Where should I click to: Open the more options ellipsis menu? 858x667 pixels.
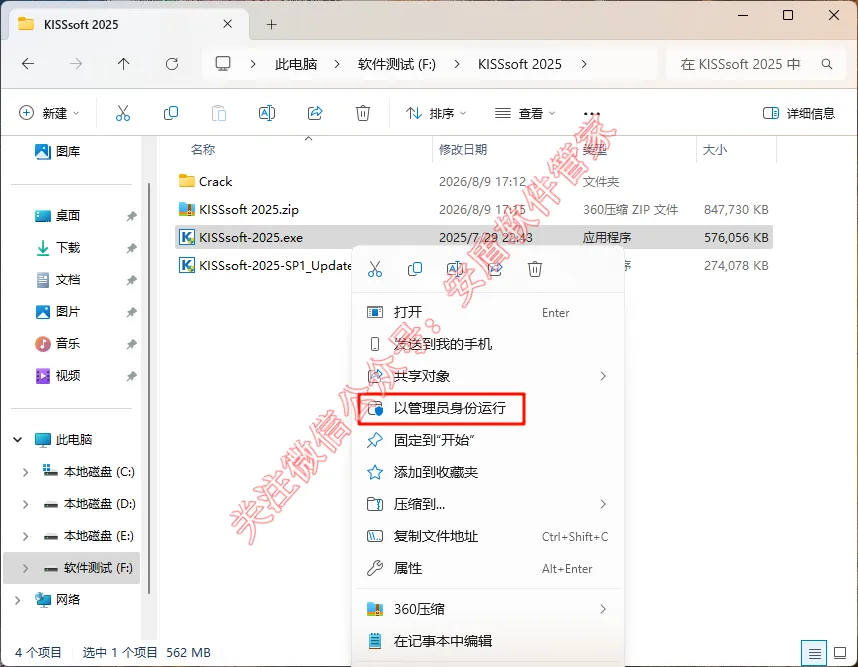(592, 113)
